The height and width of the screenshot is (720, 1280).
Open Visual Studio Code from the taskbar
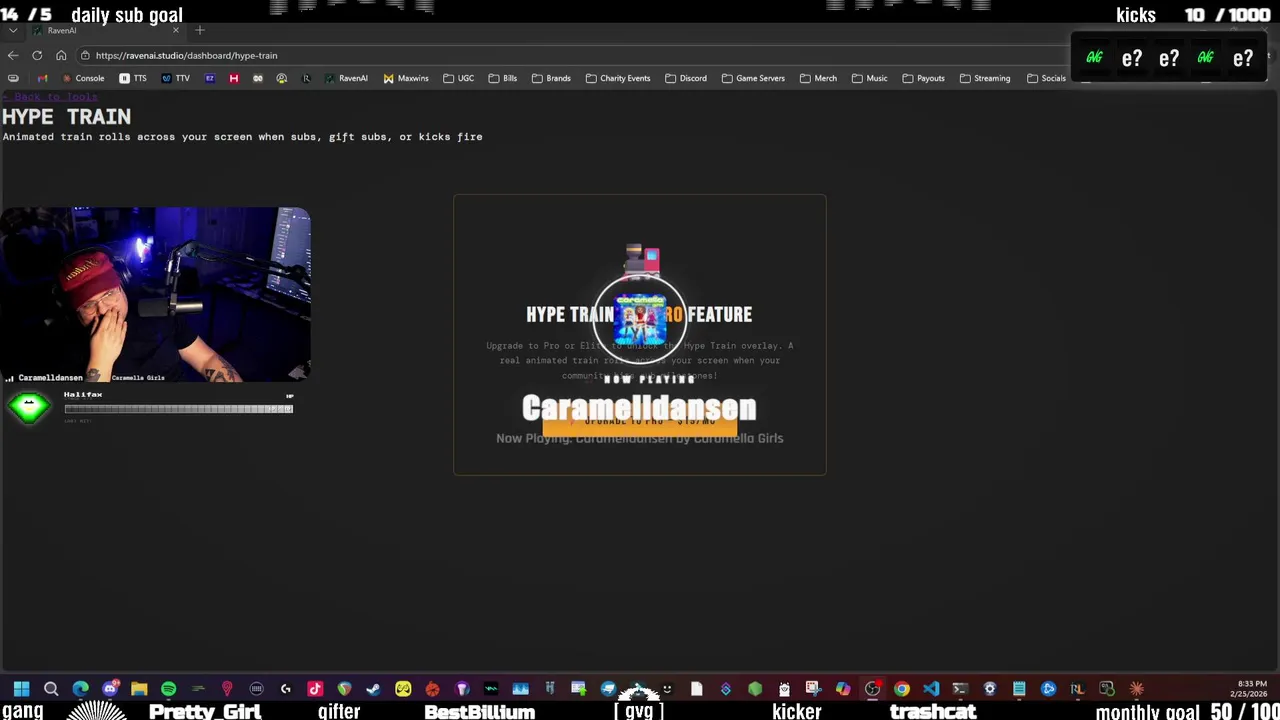(931, 688)
